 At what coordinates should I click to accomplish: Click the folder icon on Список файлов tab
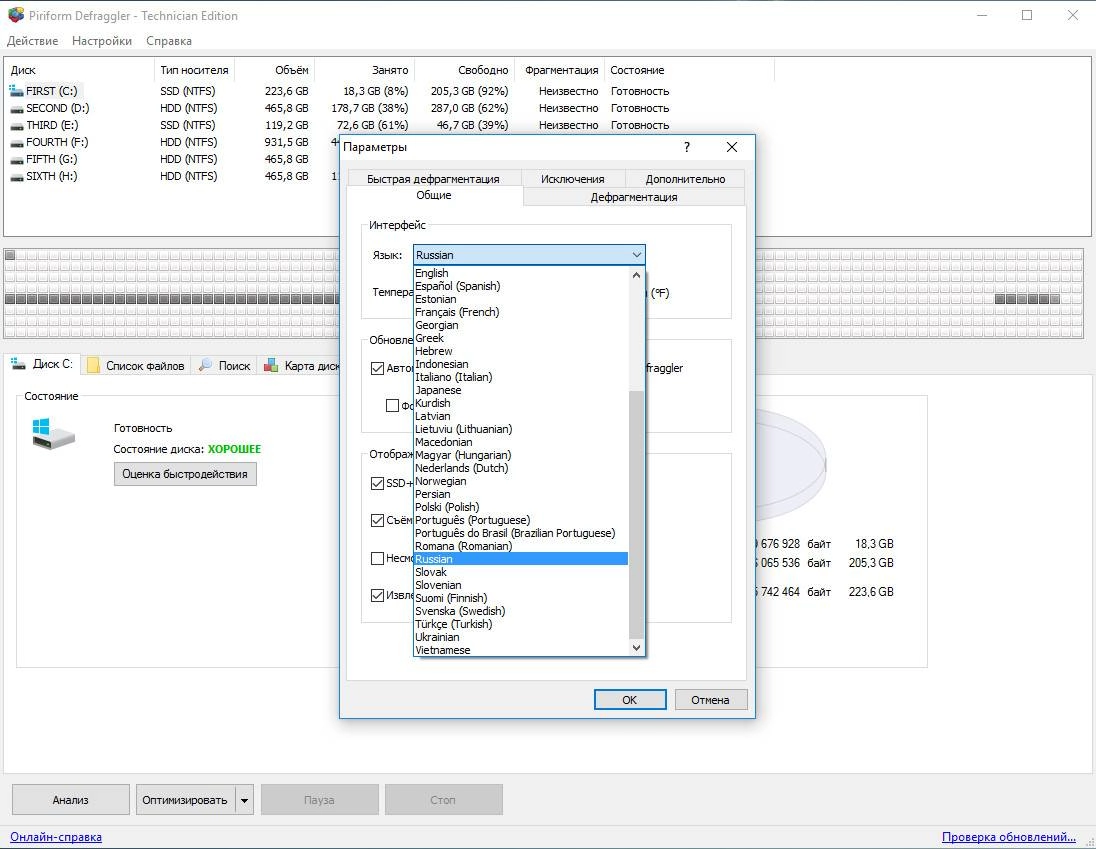(93, 365)
